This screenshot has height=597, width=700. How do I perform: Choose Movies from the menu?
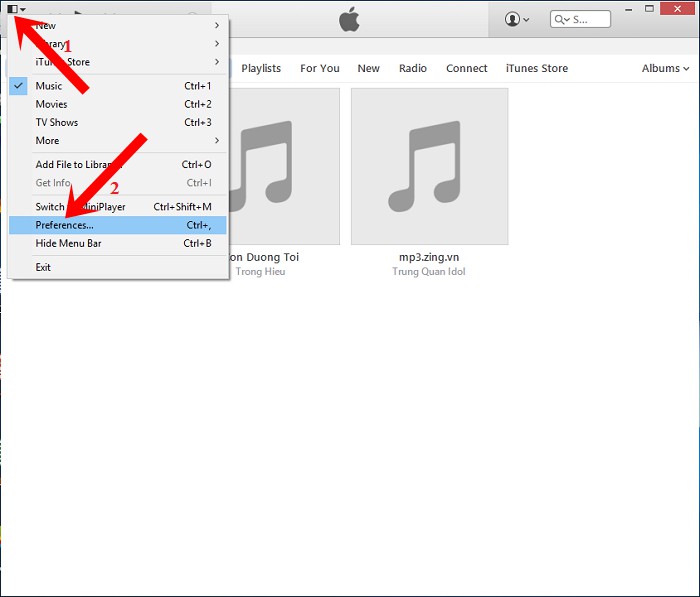118,104
